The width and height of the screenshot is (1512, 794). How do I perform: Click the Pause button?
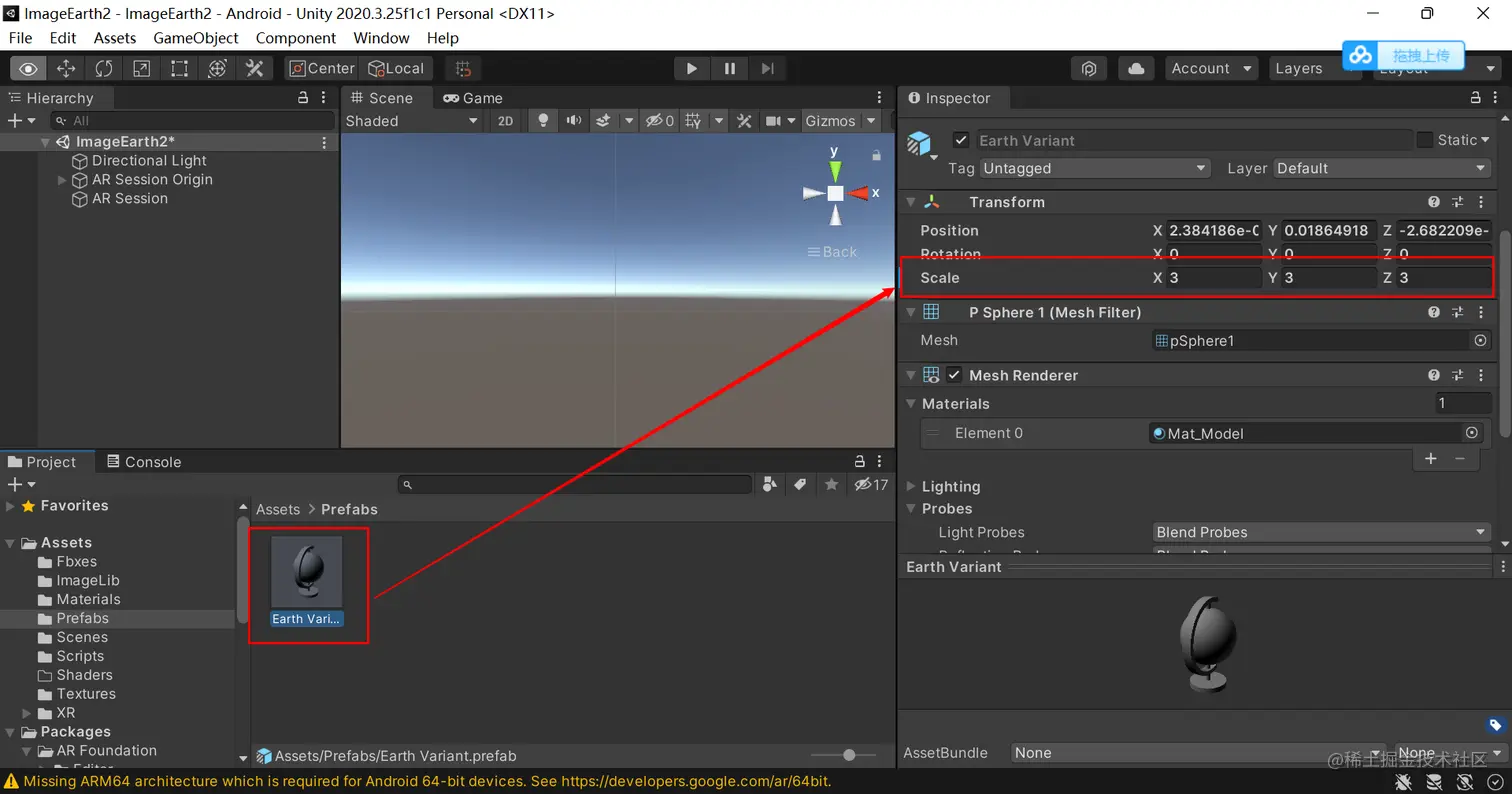730,68
